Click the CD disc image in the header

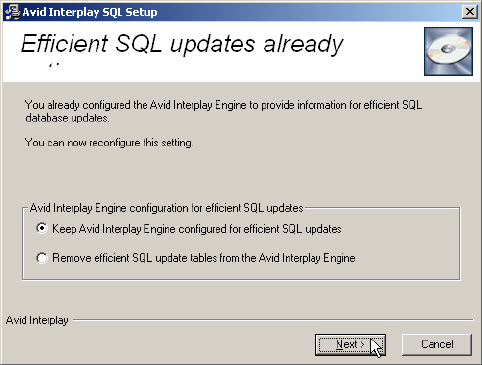click(448, 51)
